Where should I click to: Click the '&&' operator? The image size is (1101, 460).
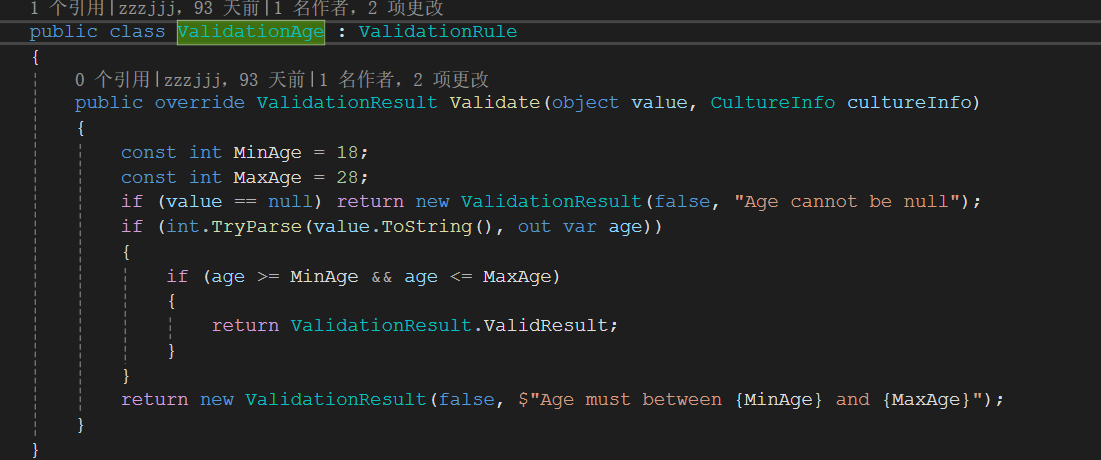(x=381, y=277)
